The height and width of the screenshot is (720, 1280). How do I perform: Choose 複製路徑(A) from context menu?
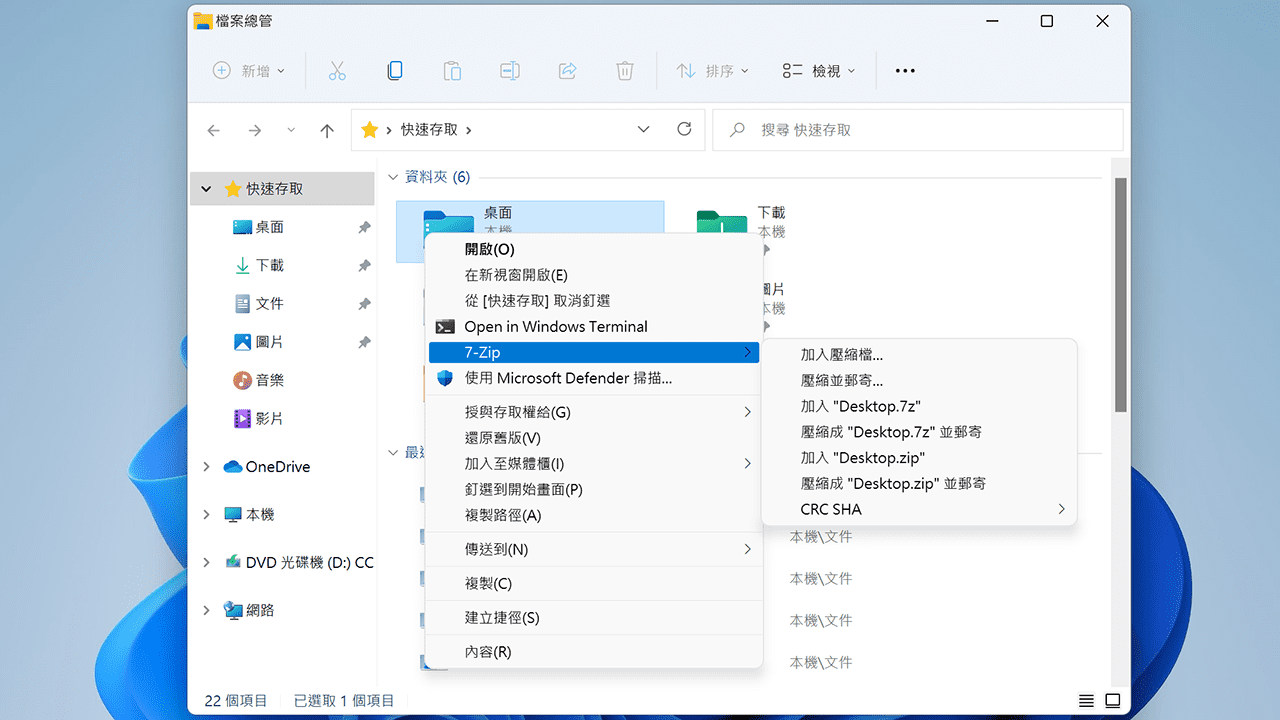503,515
